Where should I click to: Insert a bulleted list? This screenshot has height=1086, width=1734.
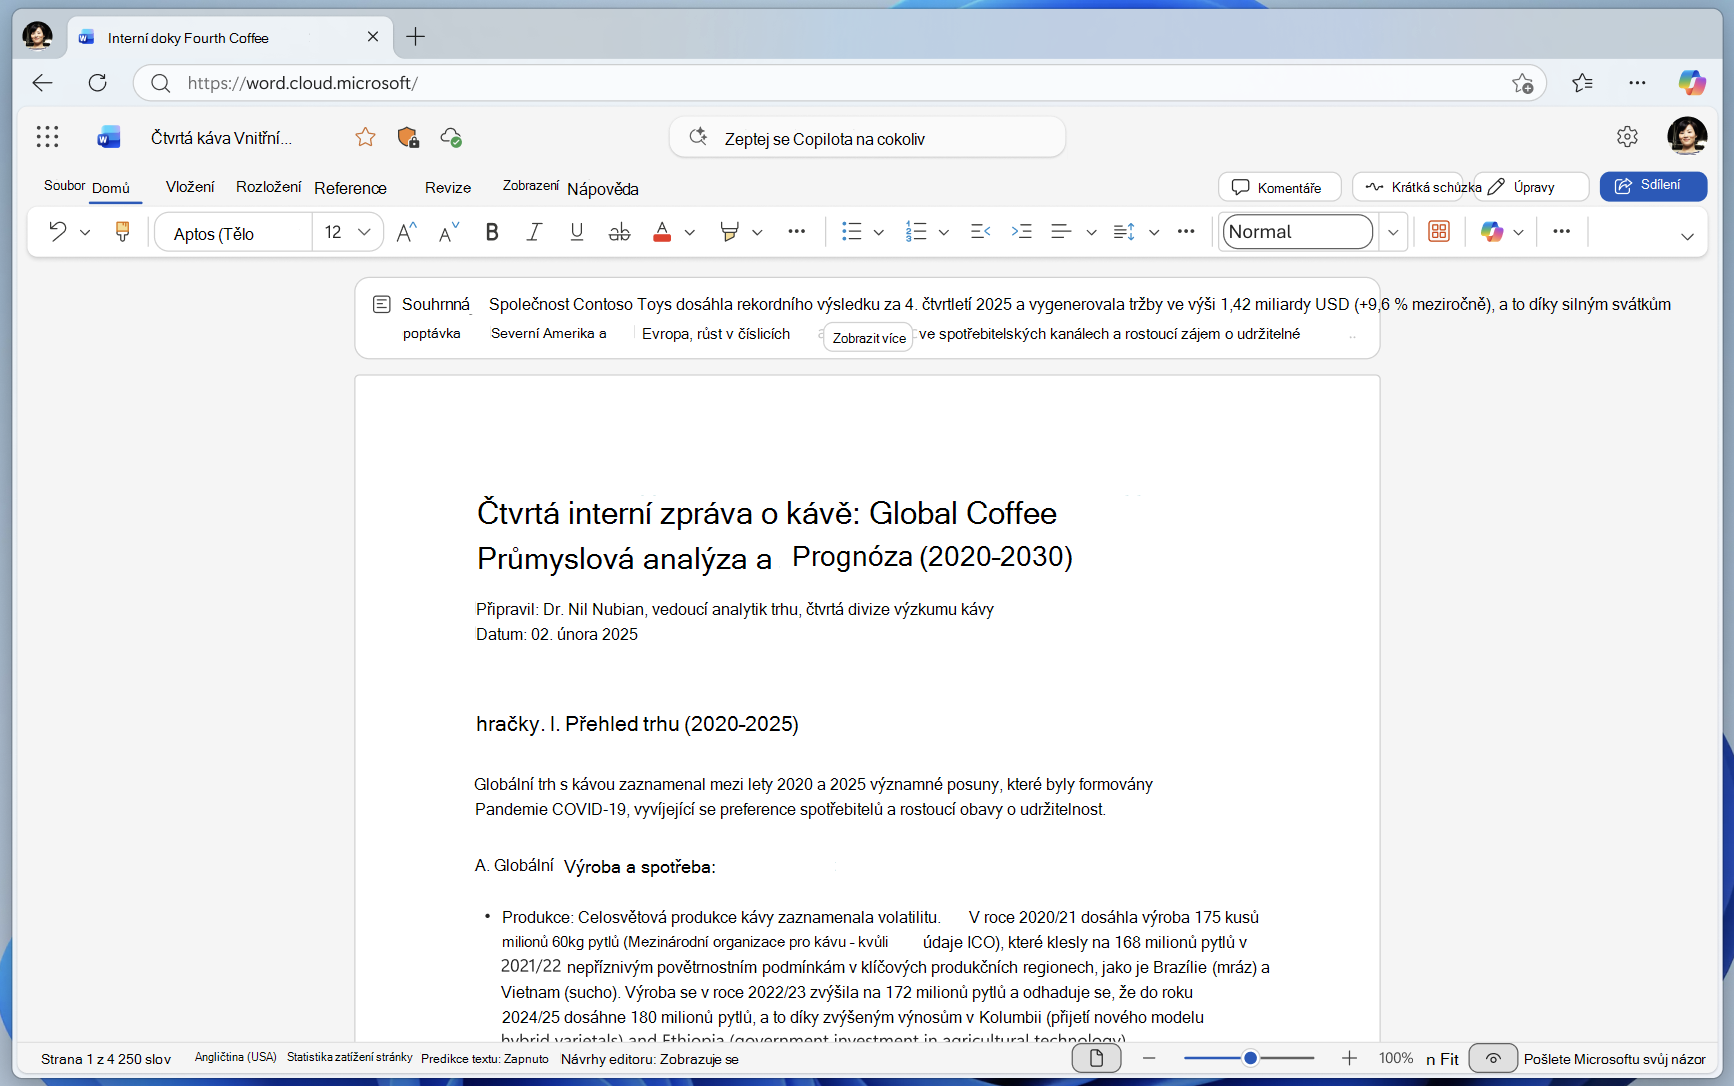[851, 232]
